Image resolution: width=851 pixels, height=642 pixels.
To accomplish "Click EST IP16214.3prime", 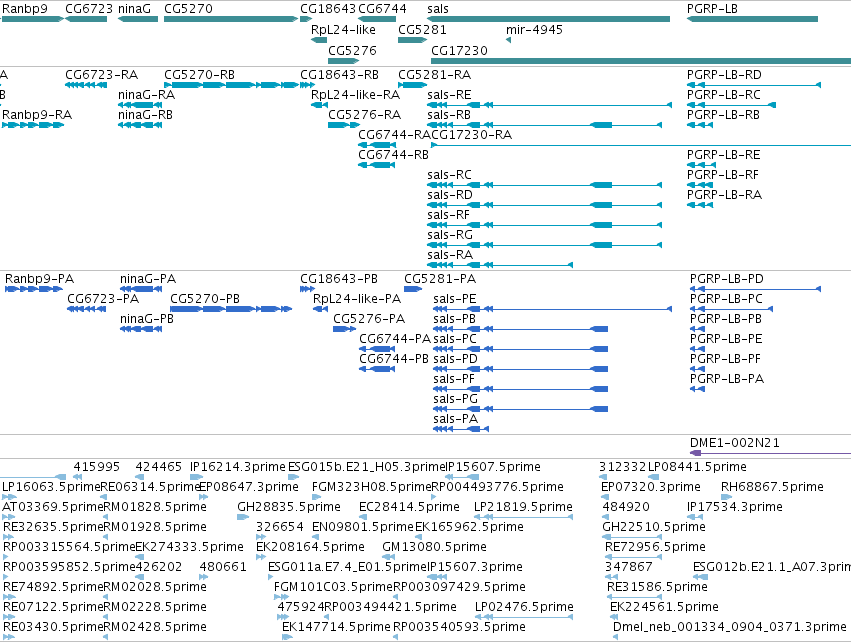I will [x=238, y=467].
